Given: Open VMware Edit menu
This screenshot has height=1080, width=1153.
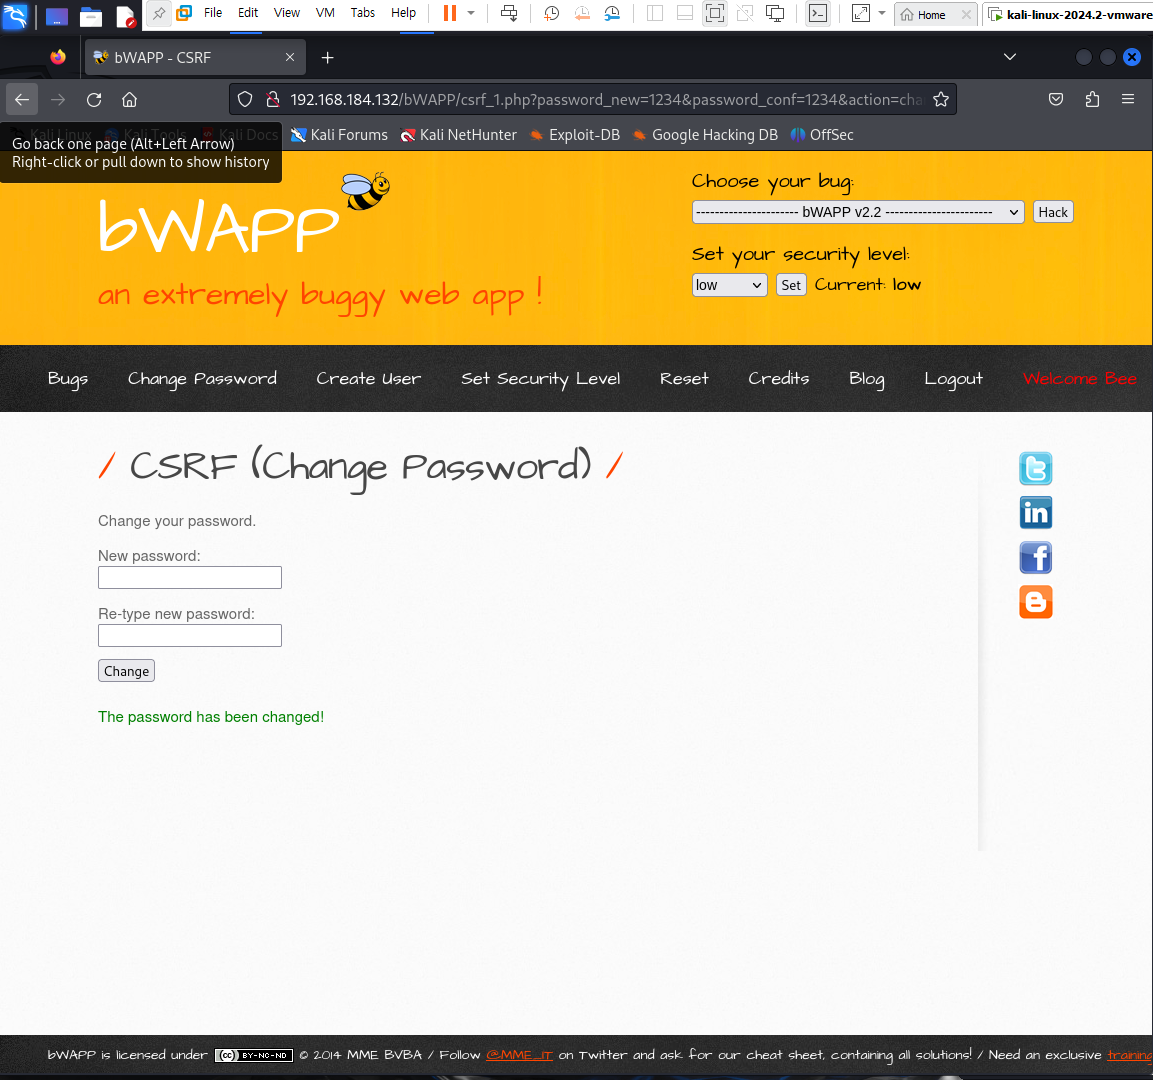Looking at the screenshot, I should coord(248,13).
